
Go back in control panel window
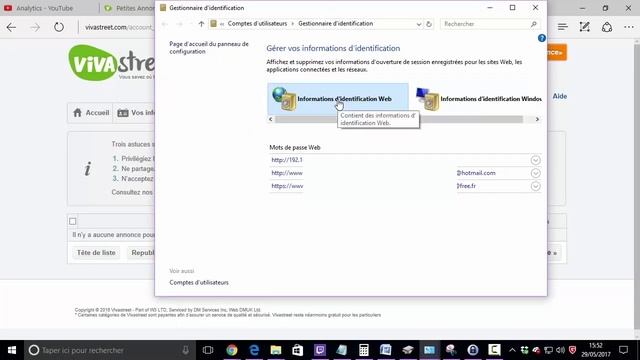(x=164, y=24)
